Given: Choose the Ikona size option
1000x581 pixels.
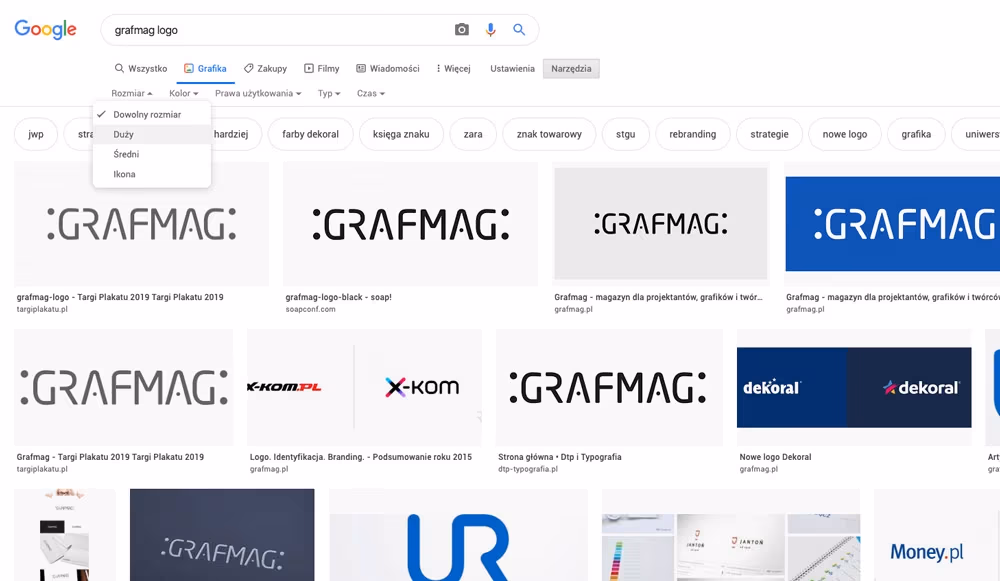Looking at the screenshot, I should point(152,173).
